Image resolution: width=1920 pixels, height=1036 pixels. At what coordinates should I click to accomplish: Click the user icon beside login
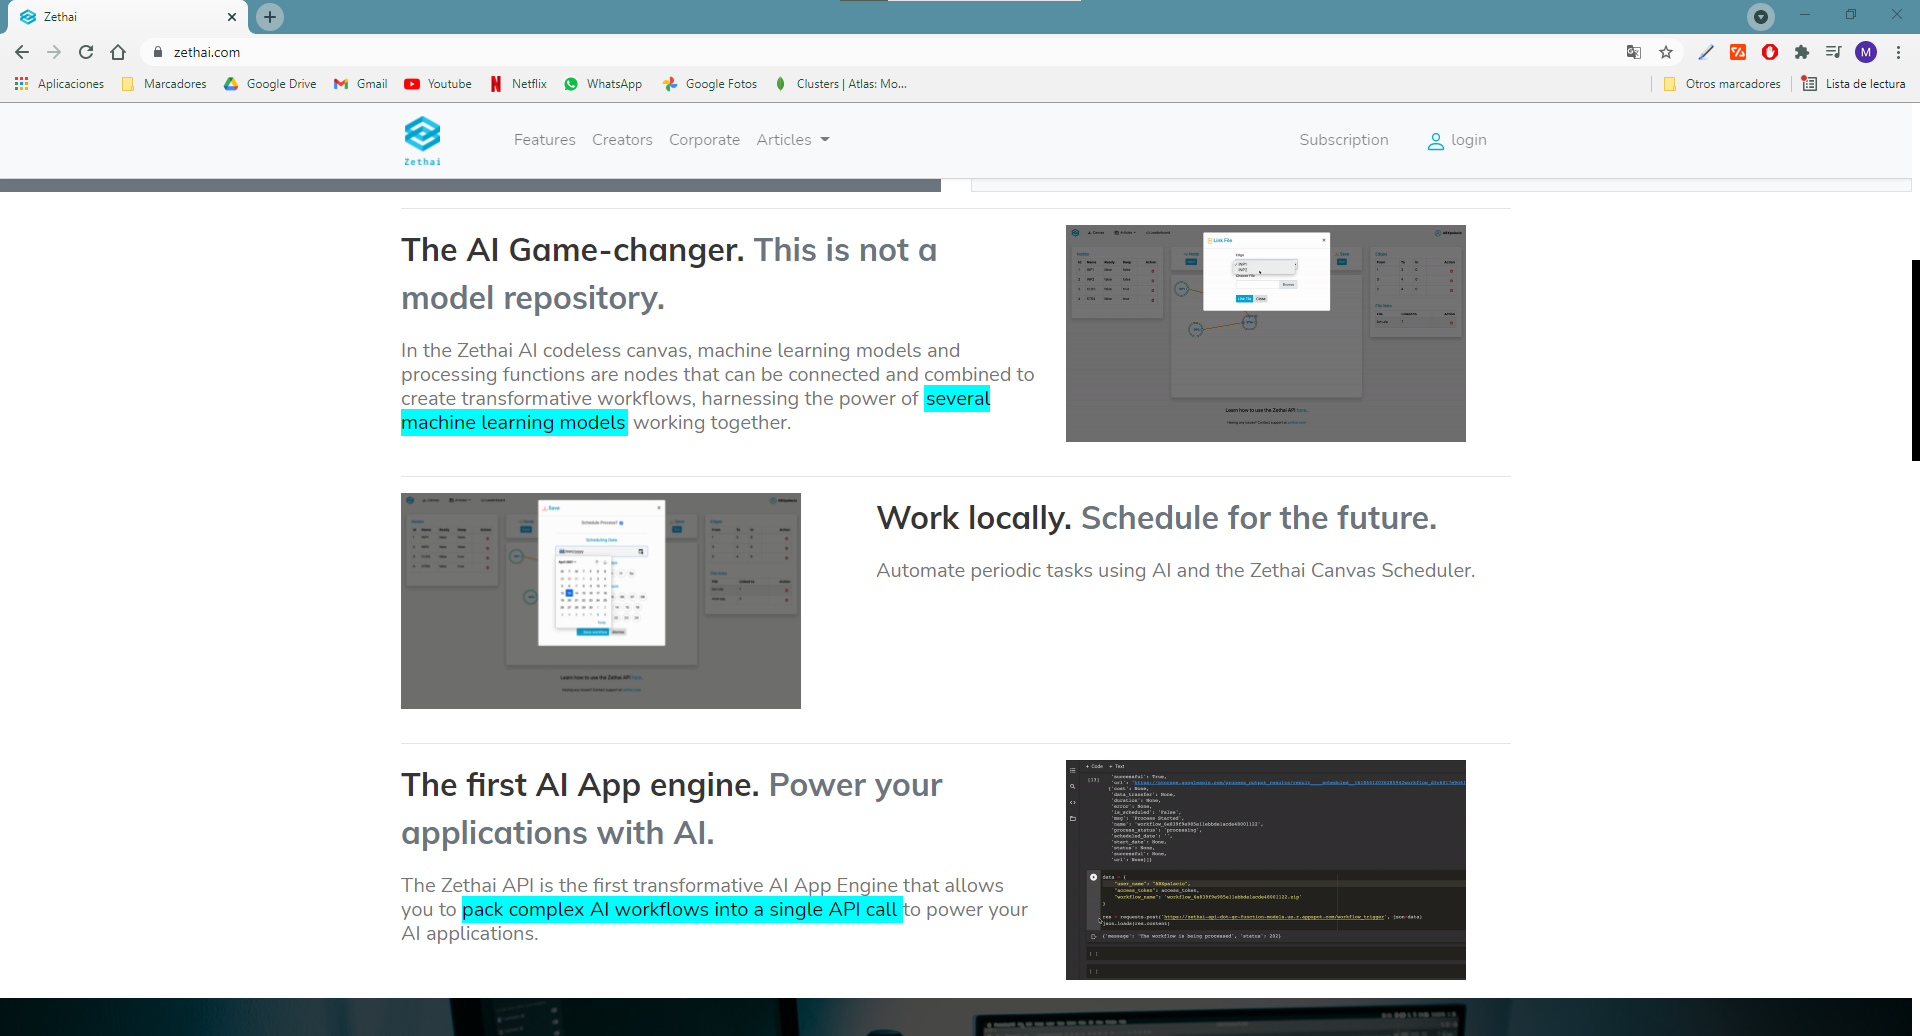1436,141
